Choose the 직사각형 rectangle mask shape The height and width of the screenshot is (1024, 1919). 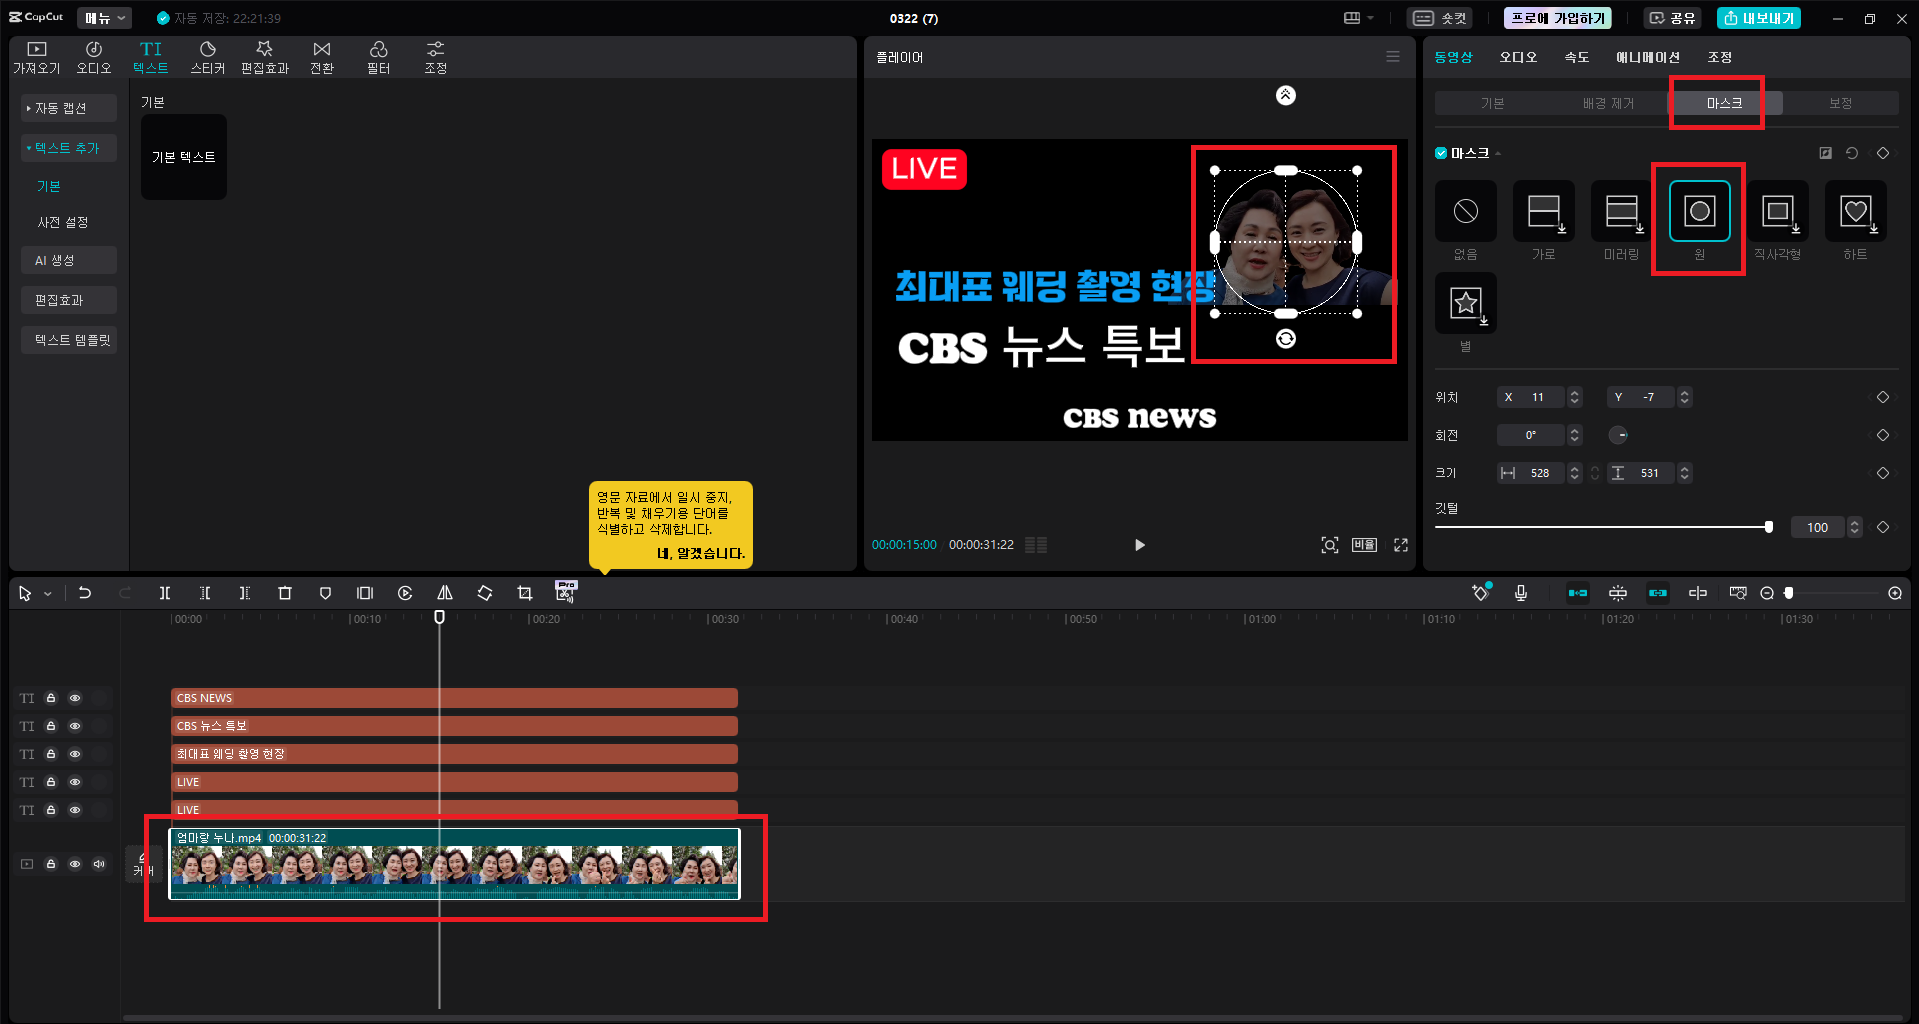click(1777, 211)
